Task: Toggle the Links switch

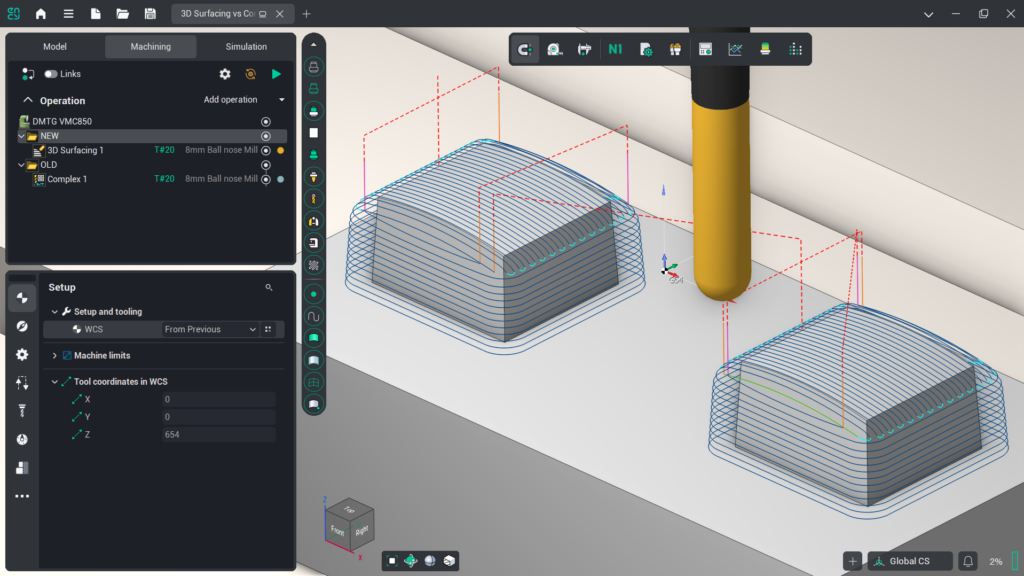Action: point(50,74)
